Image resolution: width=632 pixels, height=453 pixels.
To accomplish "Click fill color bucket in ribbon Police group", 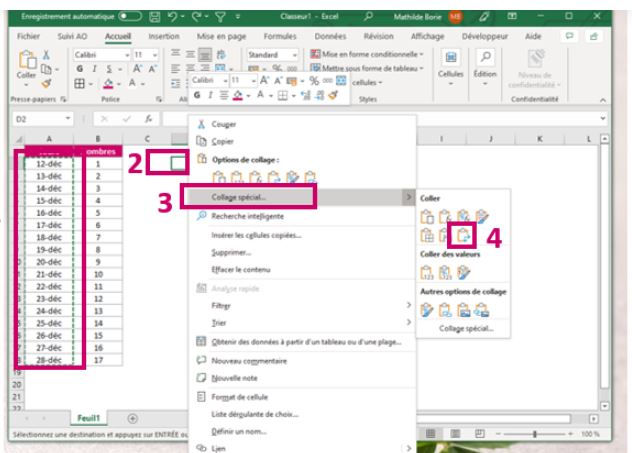I will 108,83.
